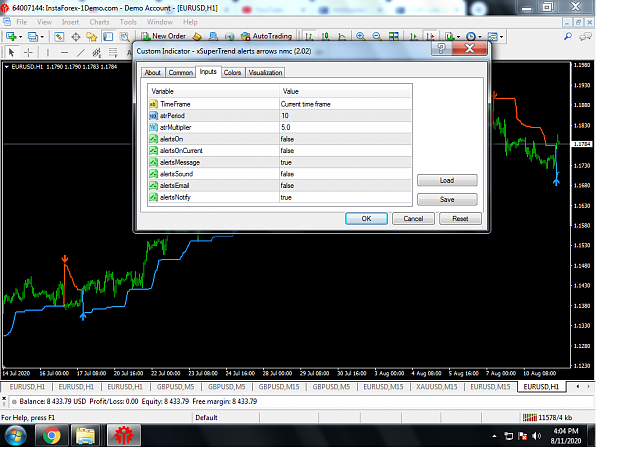Open the Insert menu
The height and width of the screenshot is (469, 625).
70,22
